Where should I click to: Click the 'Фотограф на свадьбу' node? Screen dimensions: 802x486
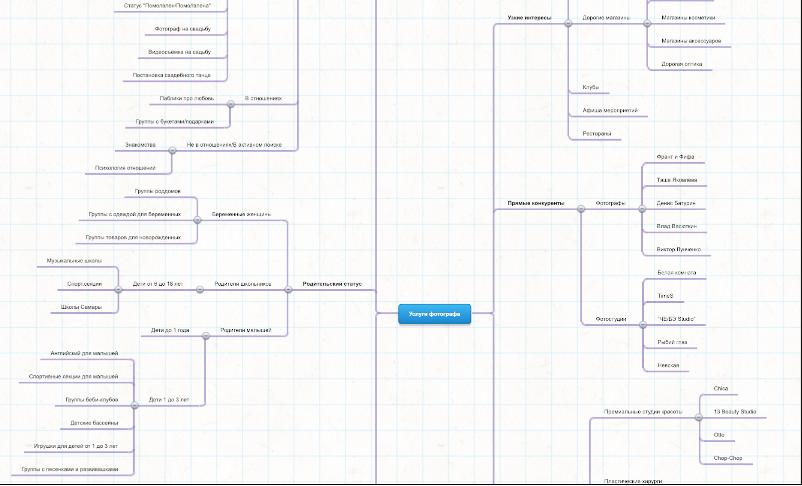176,29
